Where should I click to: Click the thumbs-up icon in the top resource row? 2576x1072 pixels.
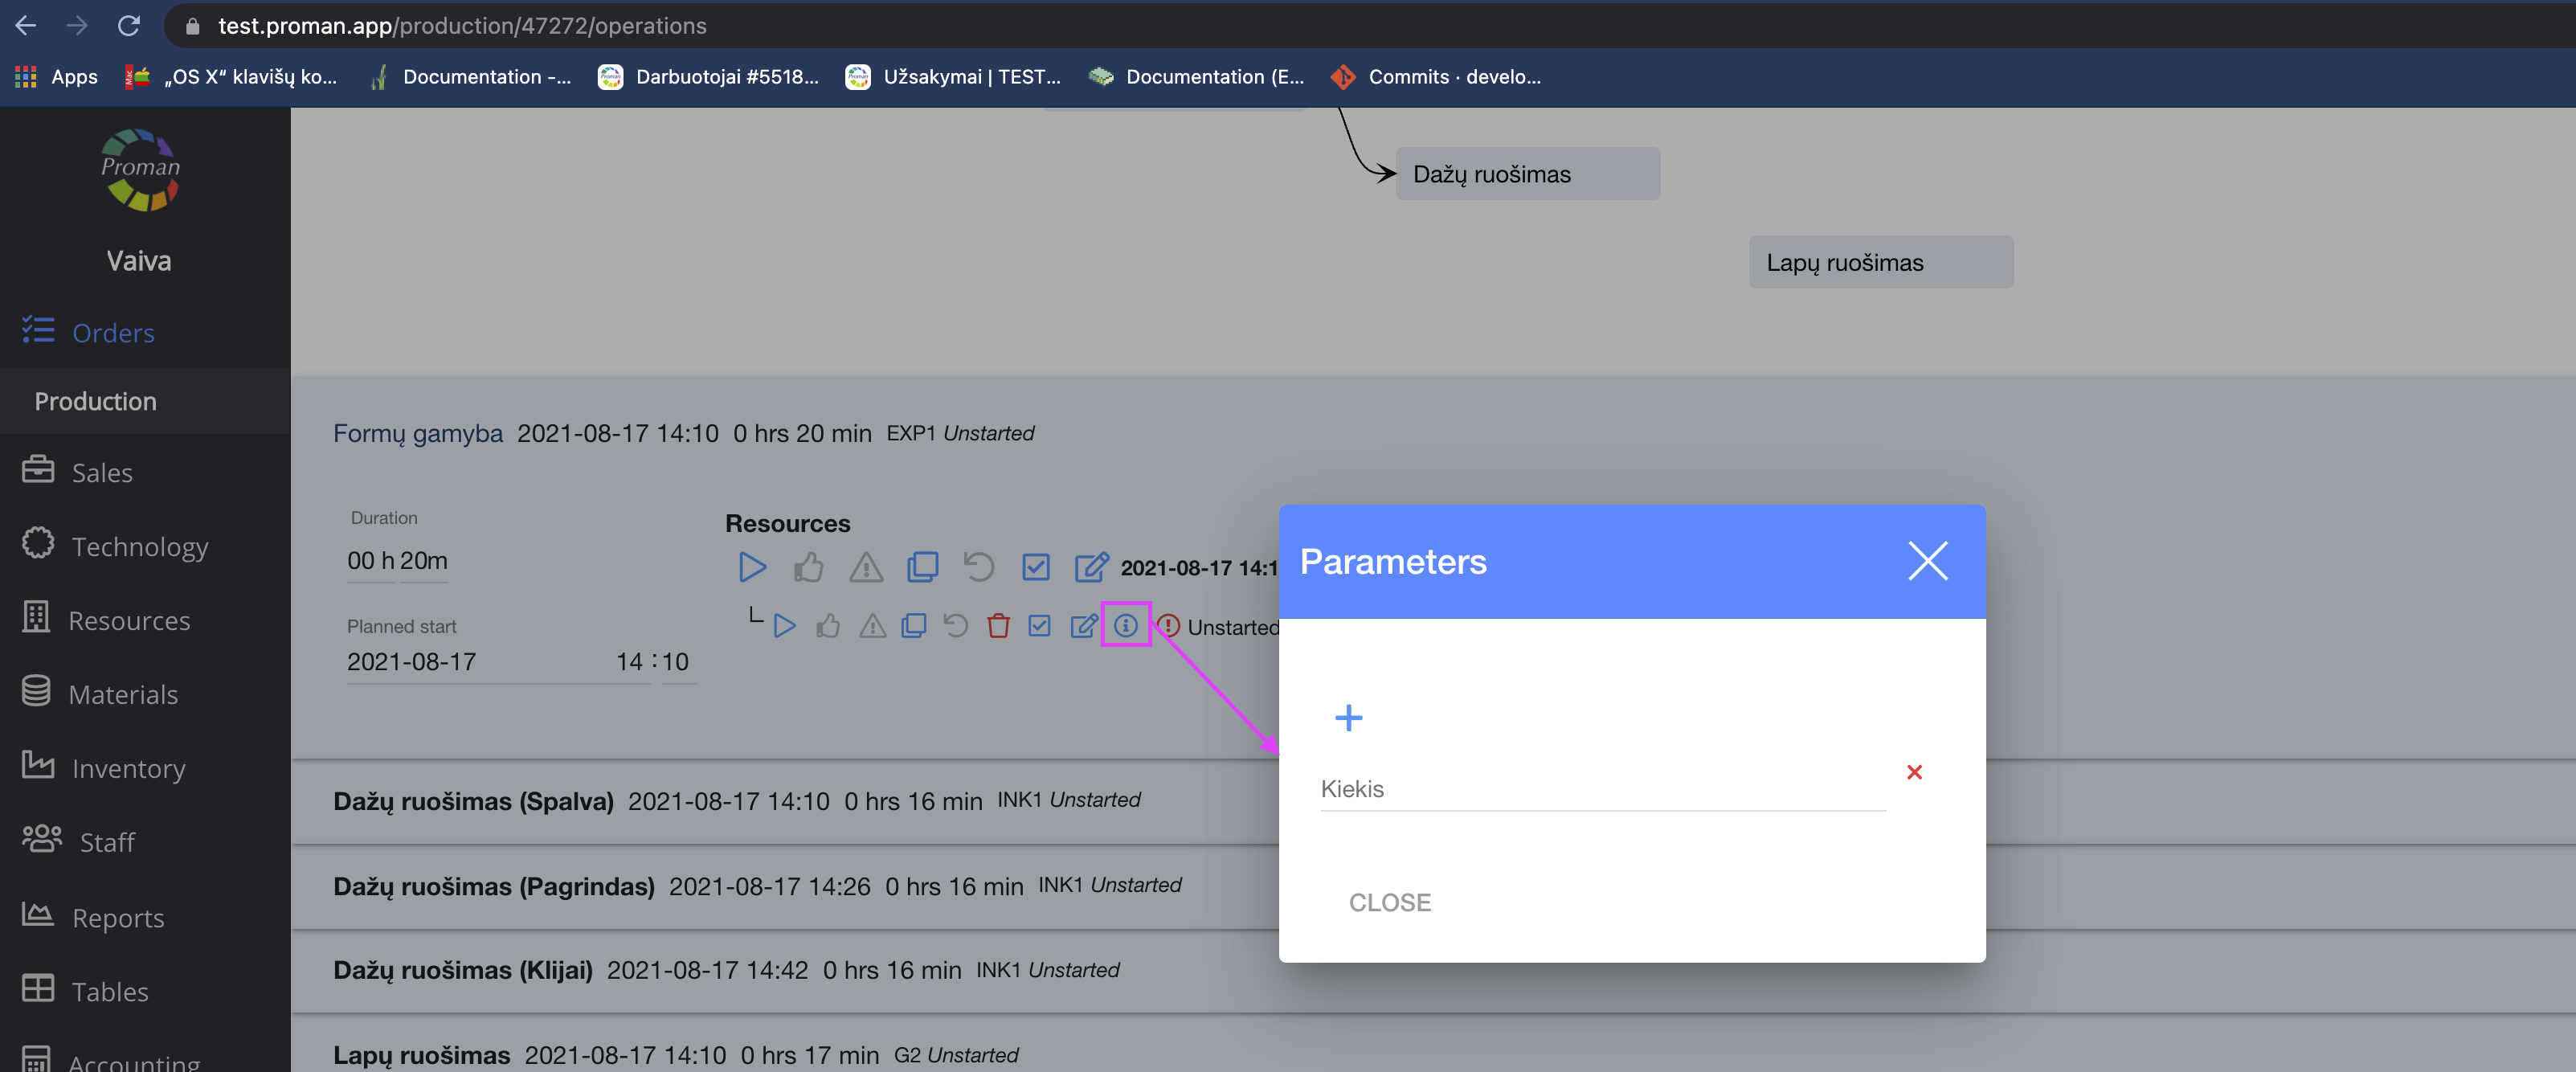(x=808, y=567)
